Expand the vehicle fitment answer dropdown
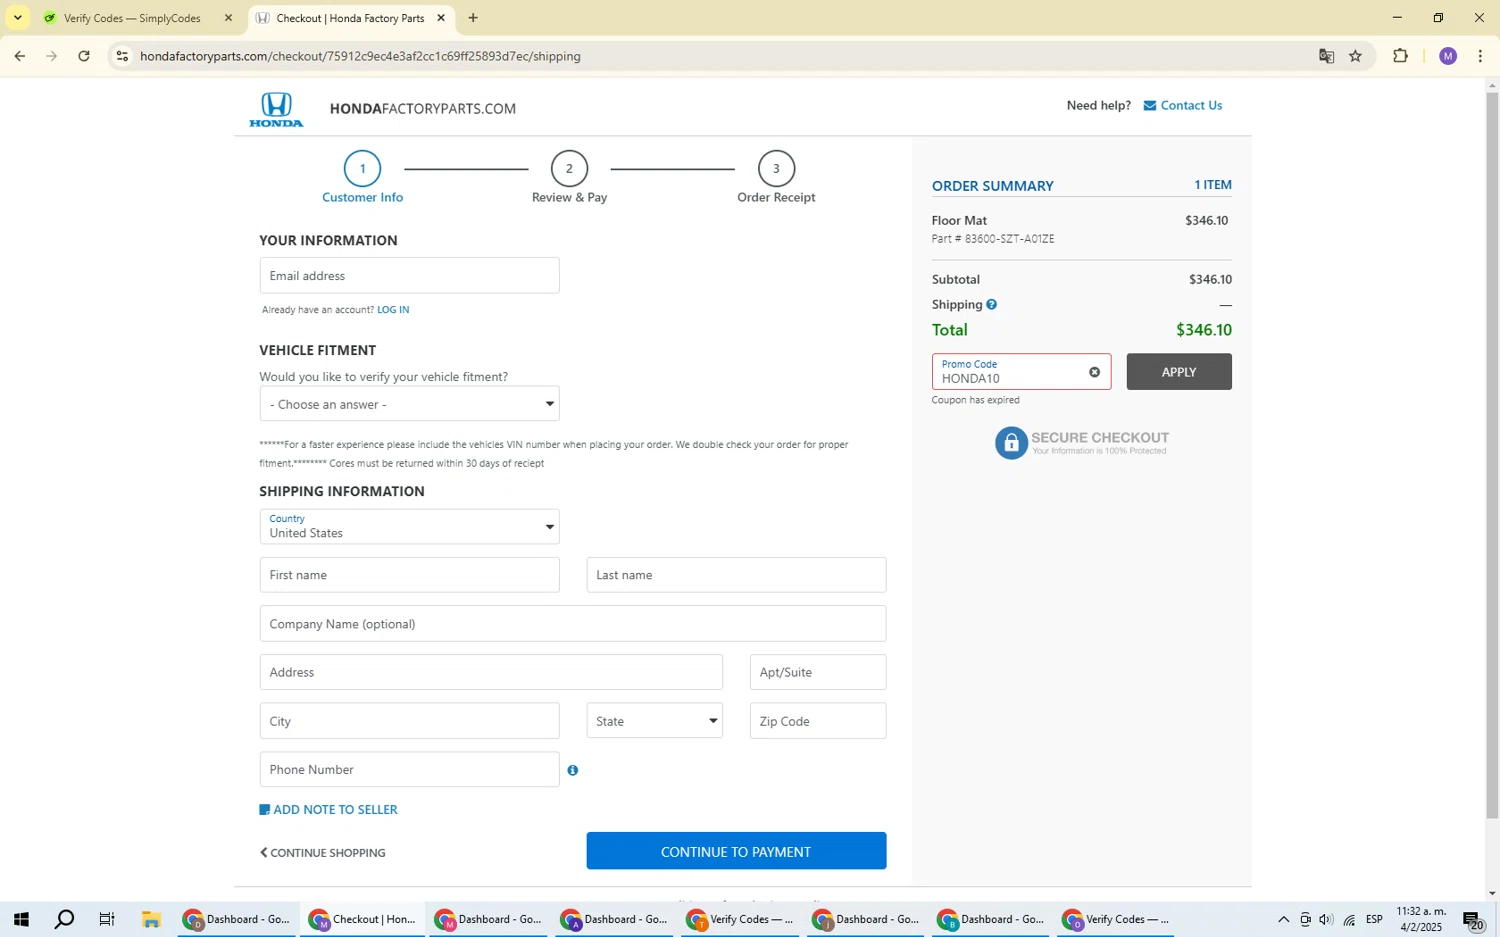 click(x=409, y=404)
